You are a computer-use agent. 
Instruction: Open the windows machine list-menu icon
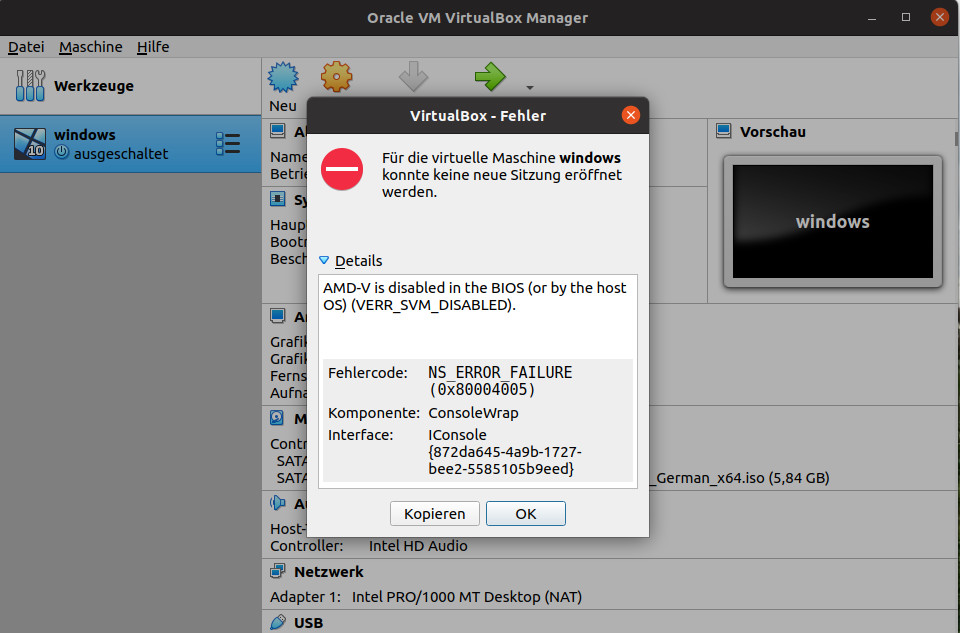pyautogui.click(x=228, y=144)
